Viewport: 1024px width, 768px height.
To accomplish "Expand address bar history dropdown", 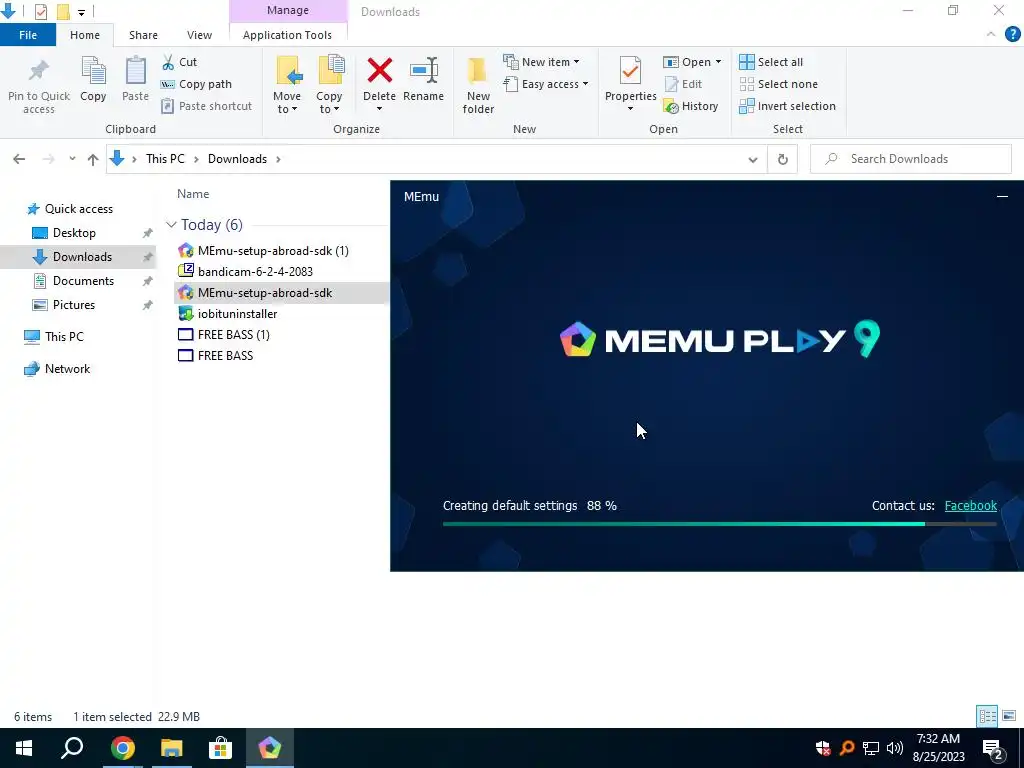I will (x=753, y=159).
